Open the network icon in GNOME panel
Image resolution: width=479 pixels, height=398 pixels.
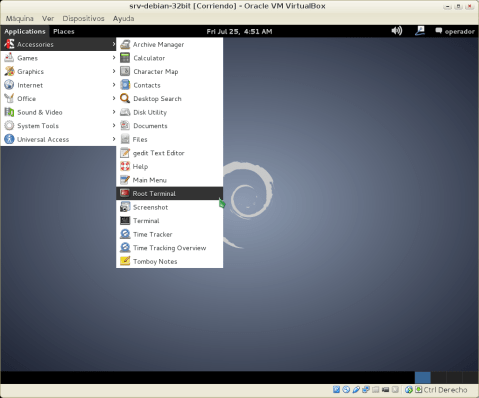coord(420,31)
